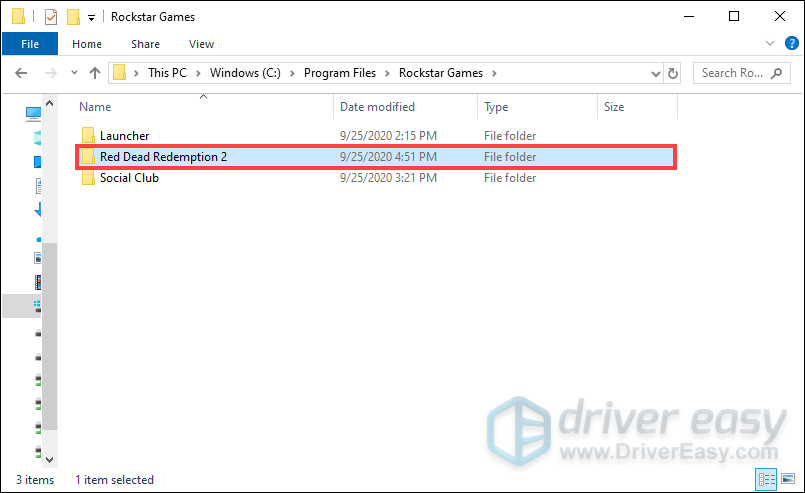Click This PC monitor icon in navigation pane
This screenshot has width=805, height=493.
[33, 113]
